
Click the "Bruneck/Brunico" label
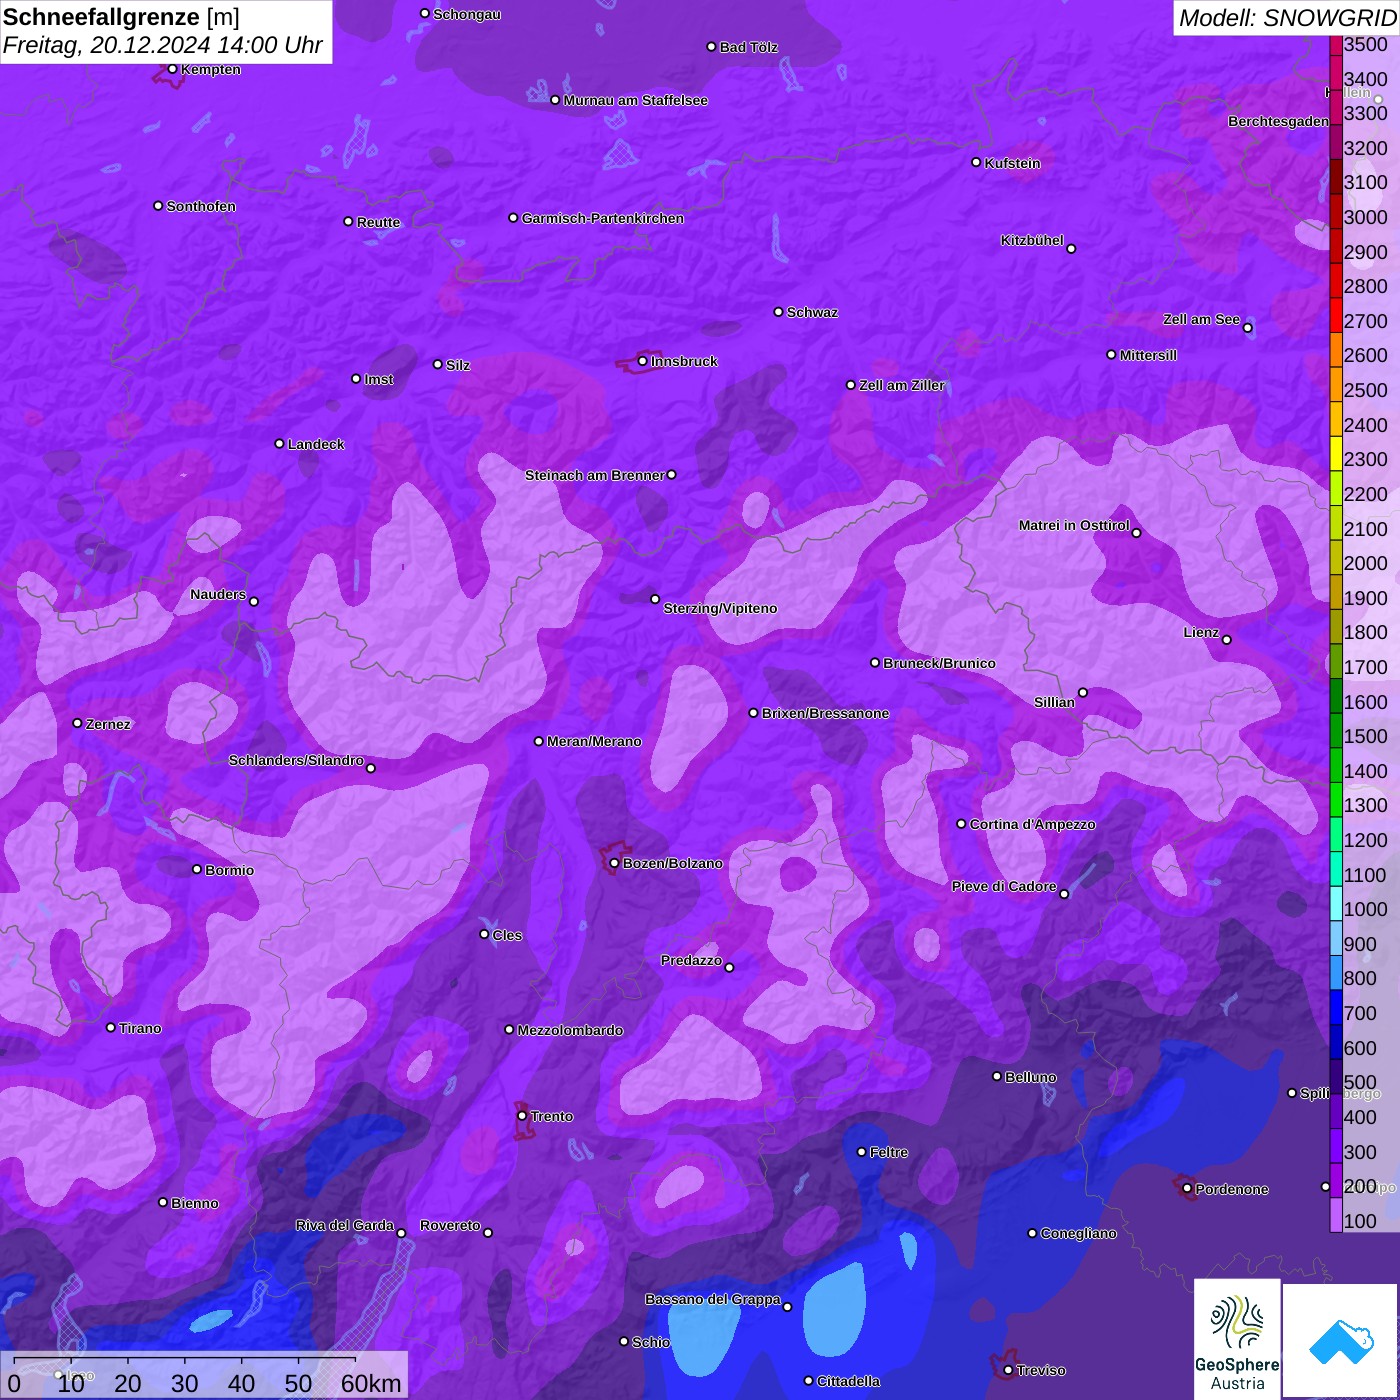click(939, 663)
